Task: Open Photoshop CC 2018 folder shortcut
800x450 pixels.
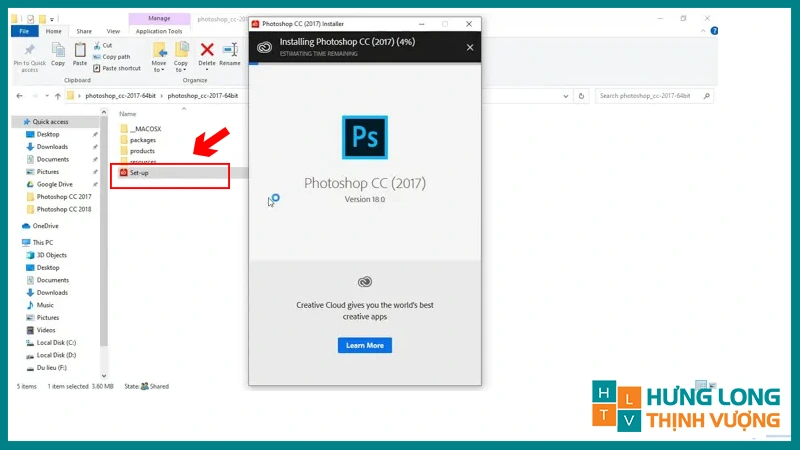Action: pyautogui.click(x=64, y=209)
